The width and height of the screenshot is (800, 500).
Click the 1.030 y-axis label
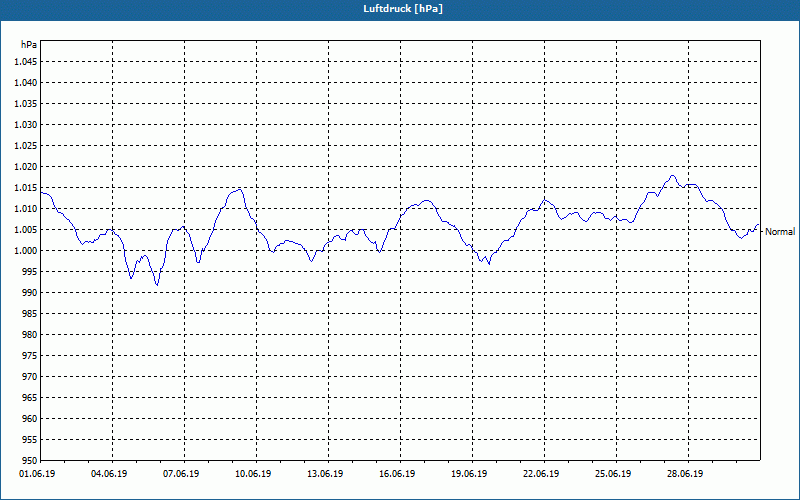[26, 124]
